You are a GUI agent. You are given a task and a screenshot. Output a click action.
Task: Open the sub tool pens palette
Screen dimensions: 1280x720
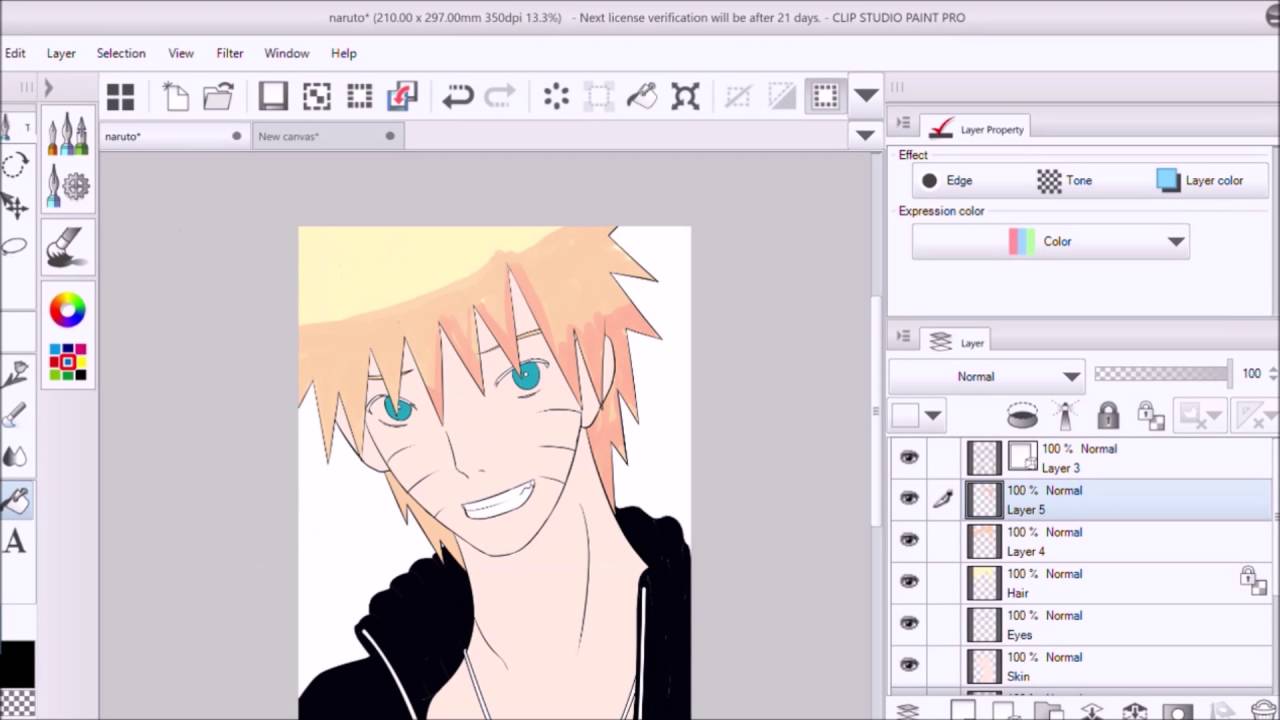(x=68, y=134)
